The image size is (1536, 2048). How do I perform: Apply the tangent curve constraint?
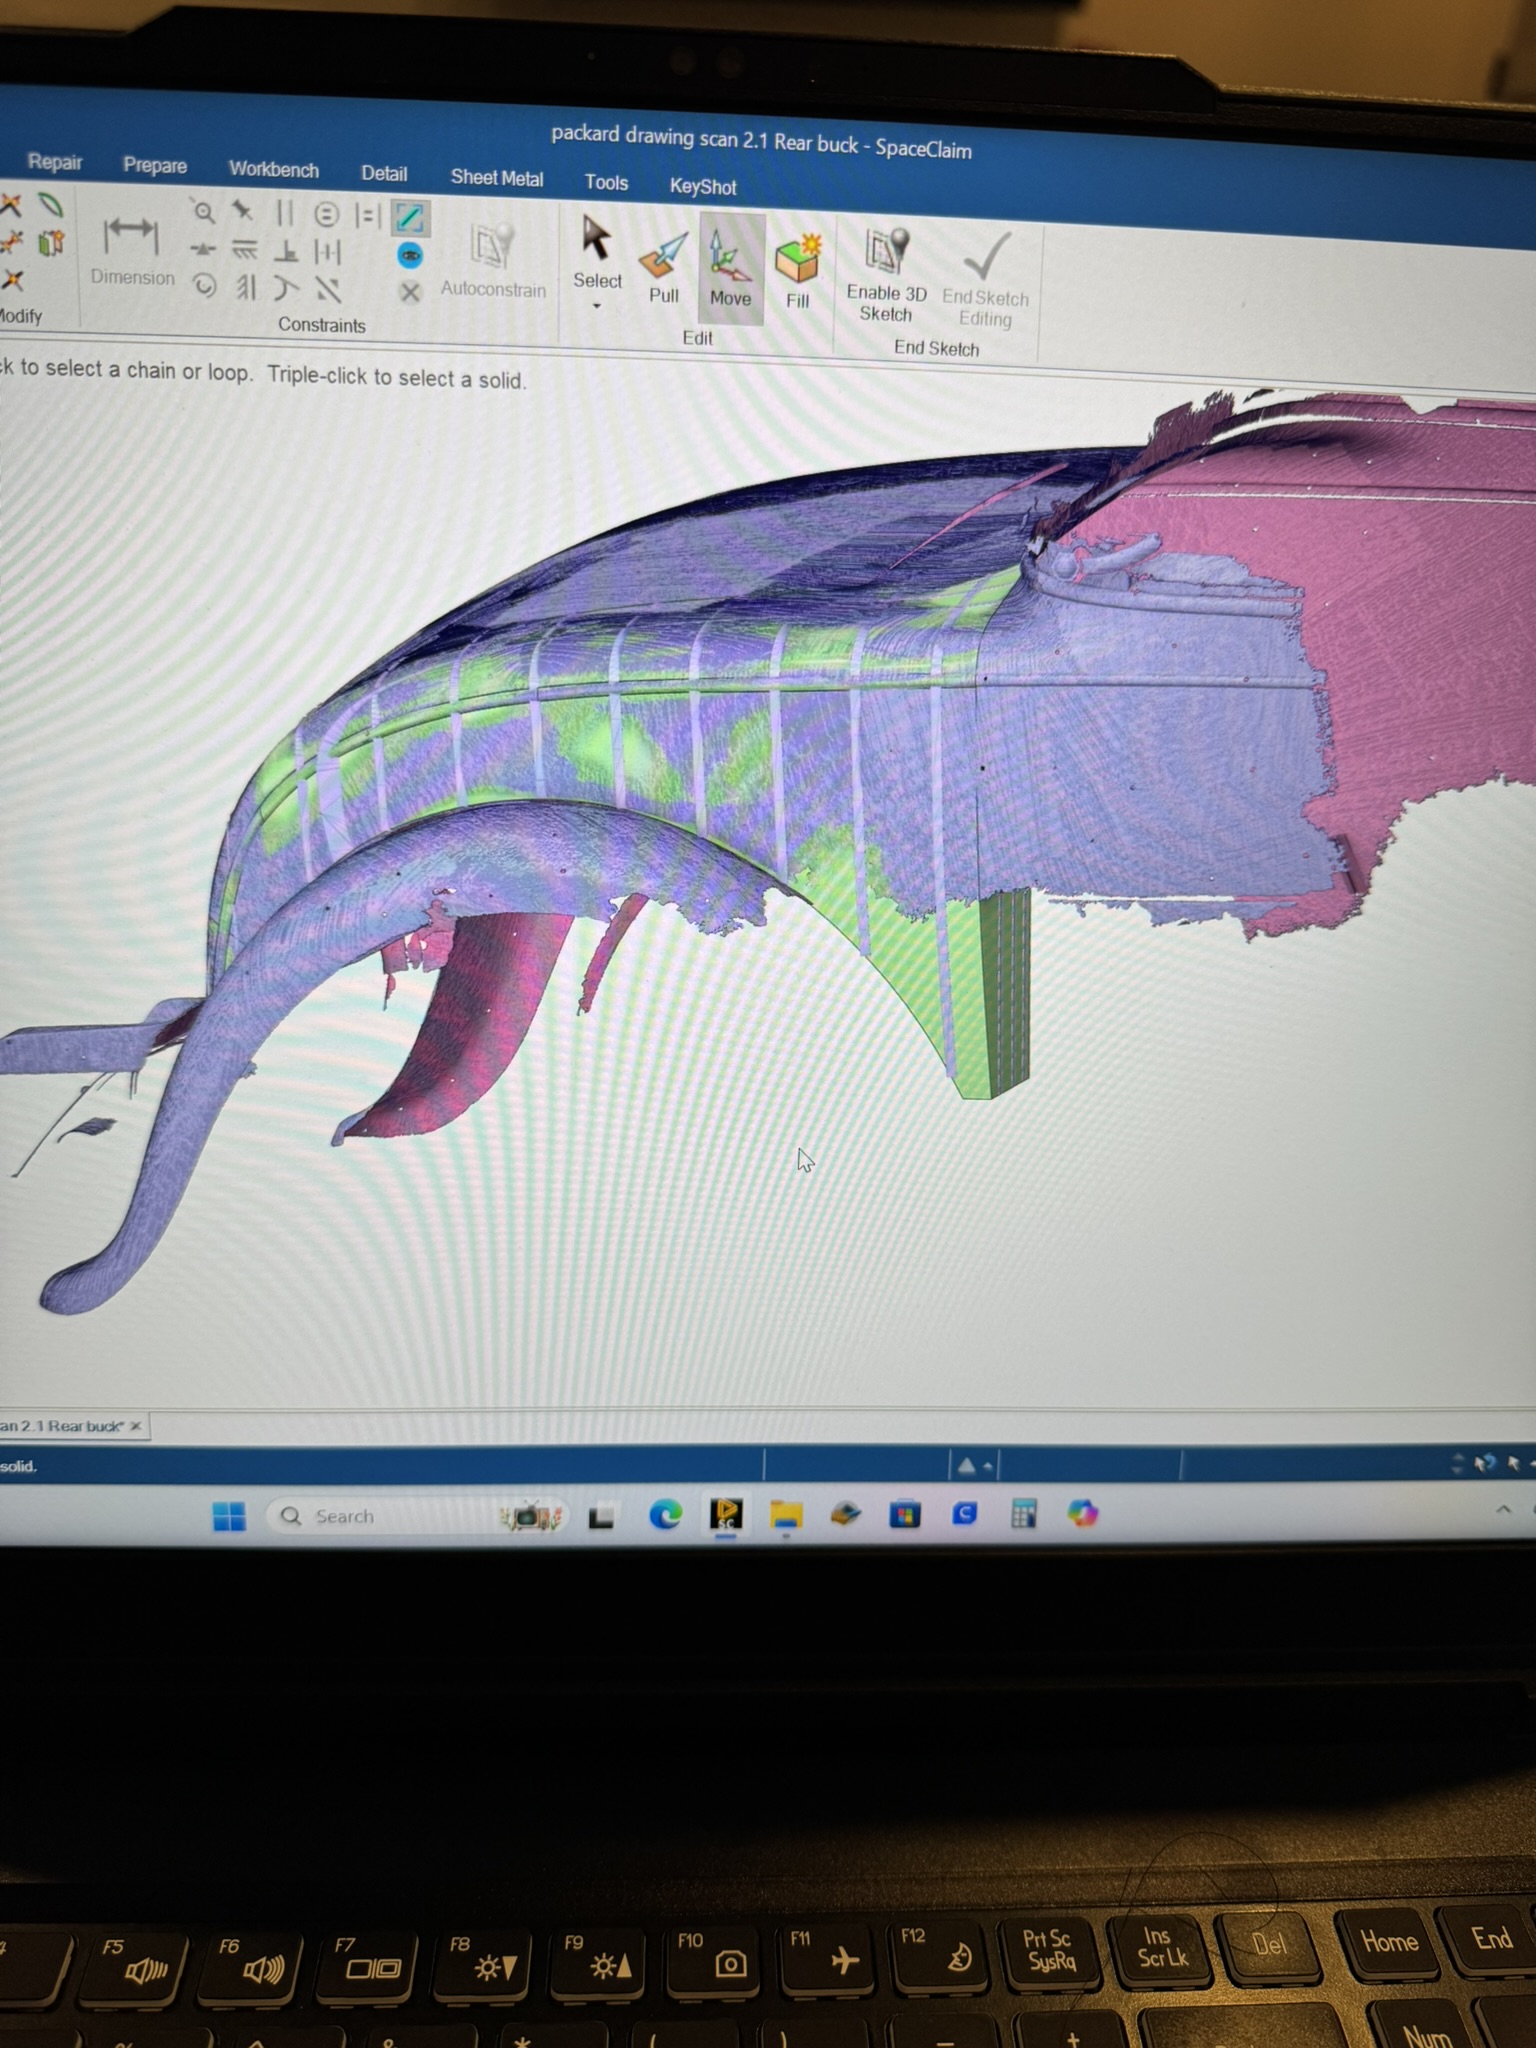point(286,289)
